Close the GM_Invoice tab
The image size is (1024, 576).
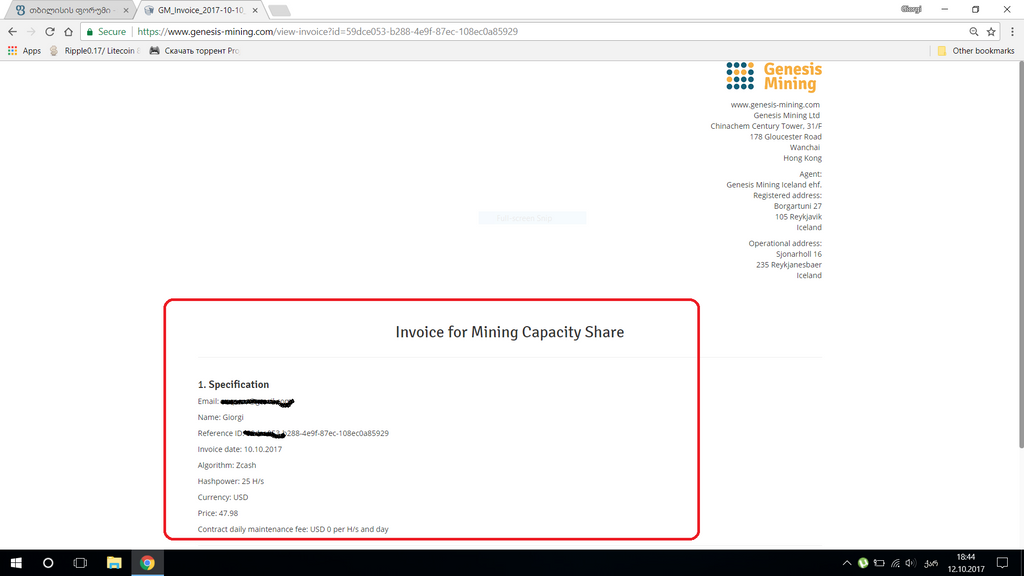pos(255,10)
